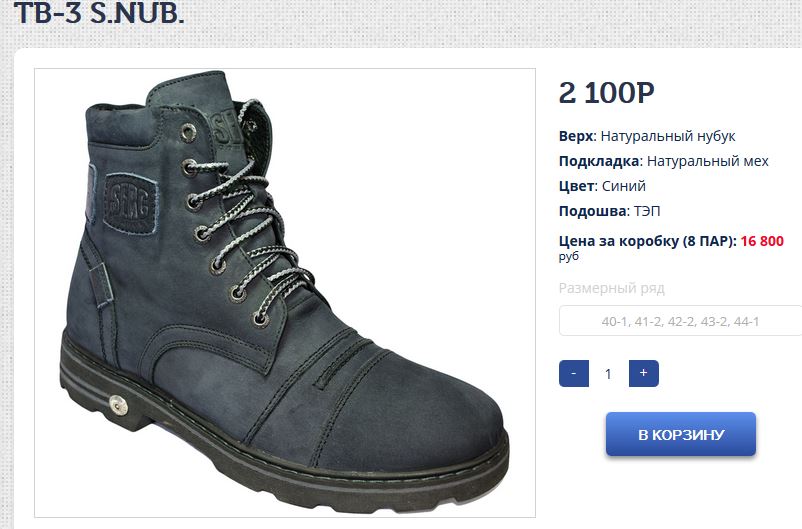Click the Подошва: ТЭП attribute
Image resolution: width=802 pixels, height=529 pixels.
point(609,211)
